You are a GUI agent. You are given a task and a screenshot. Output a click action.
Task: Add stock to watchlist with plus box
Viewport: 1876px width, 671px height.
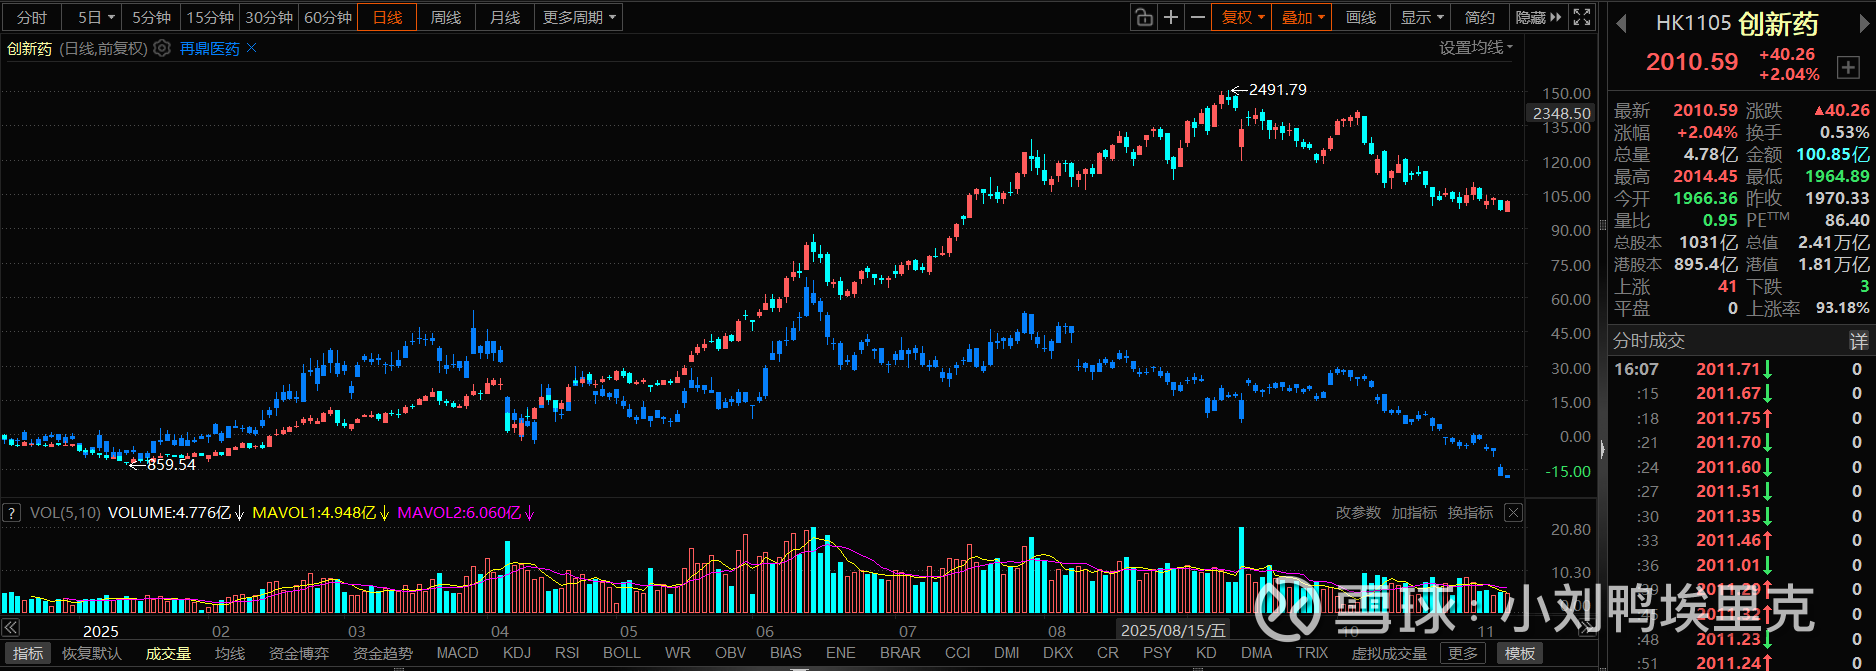1847,68
